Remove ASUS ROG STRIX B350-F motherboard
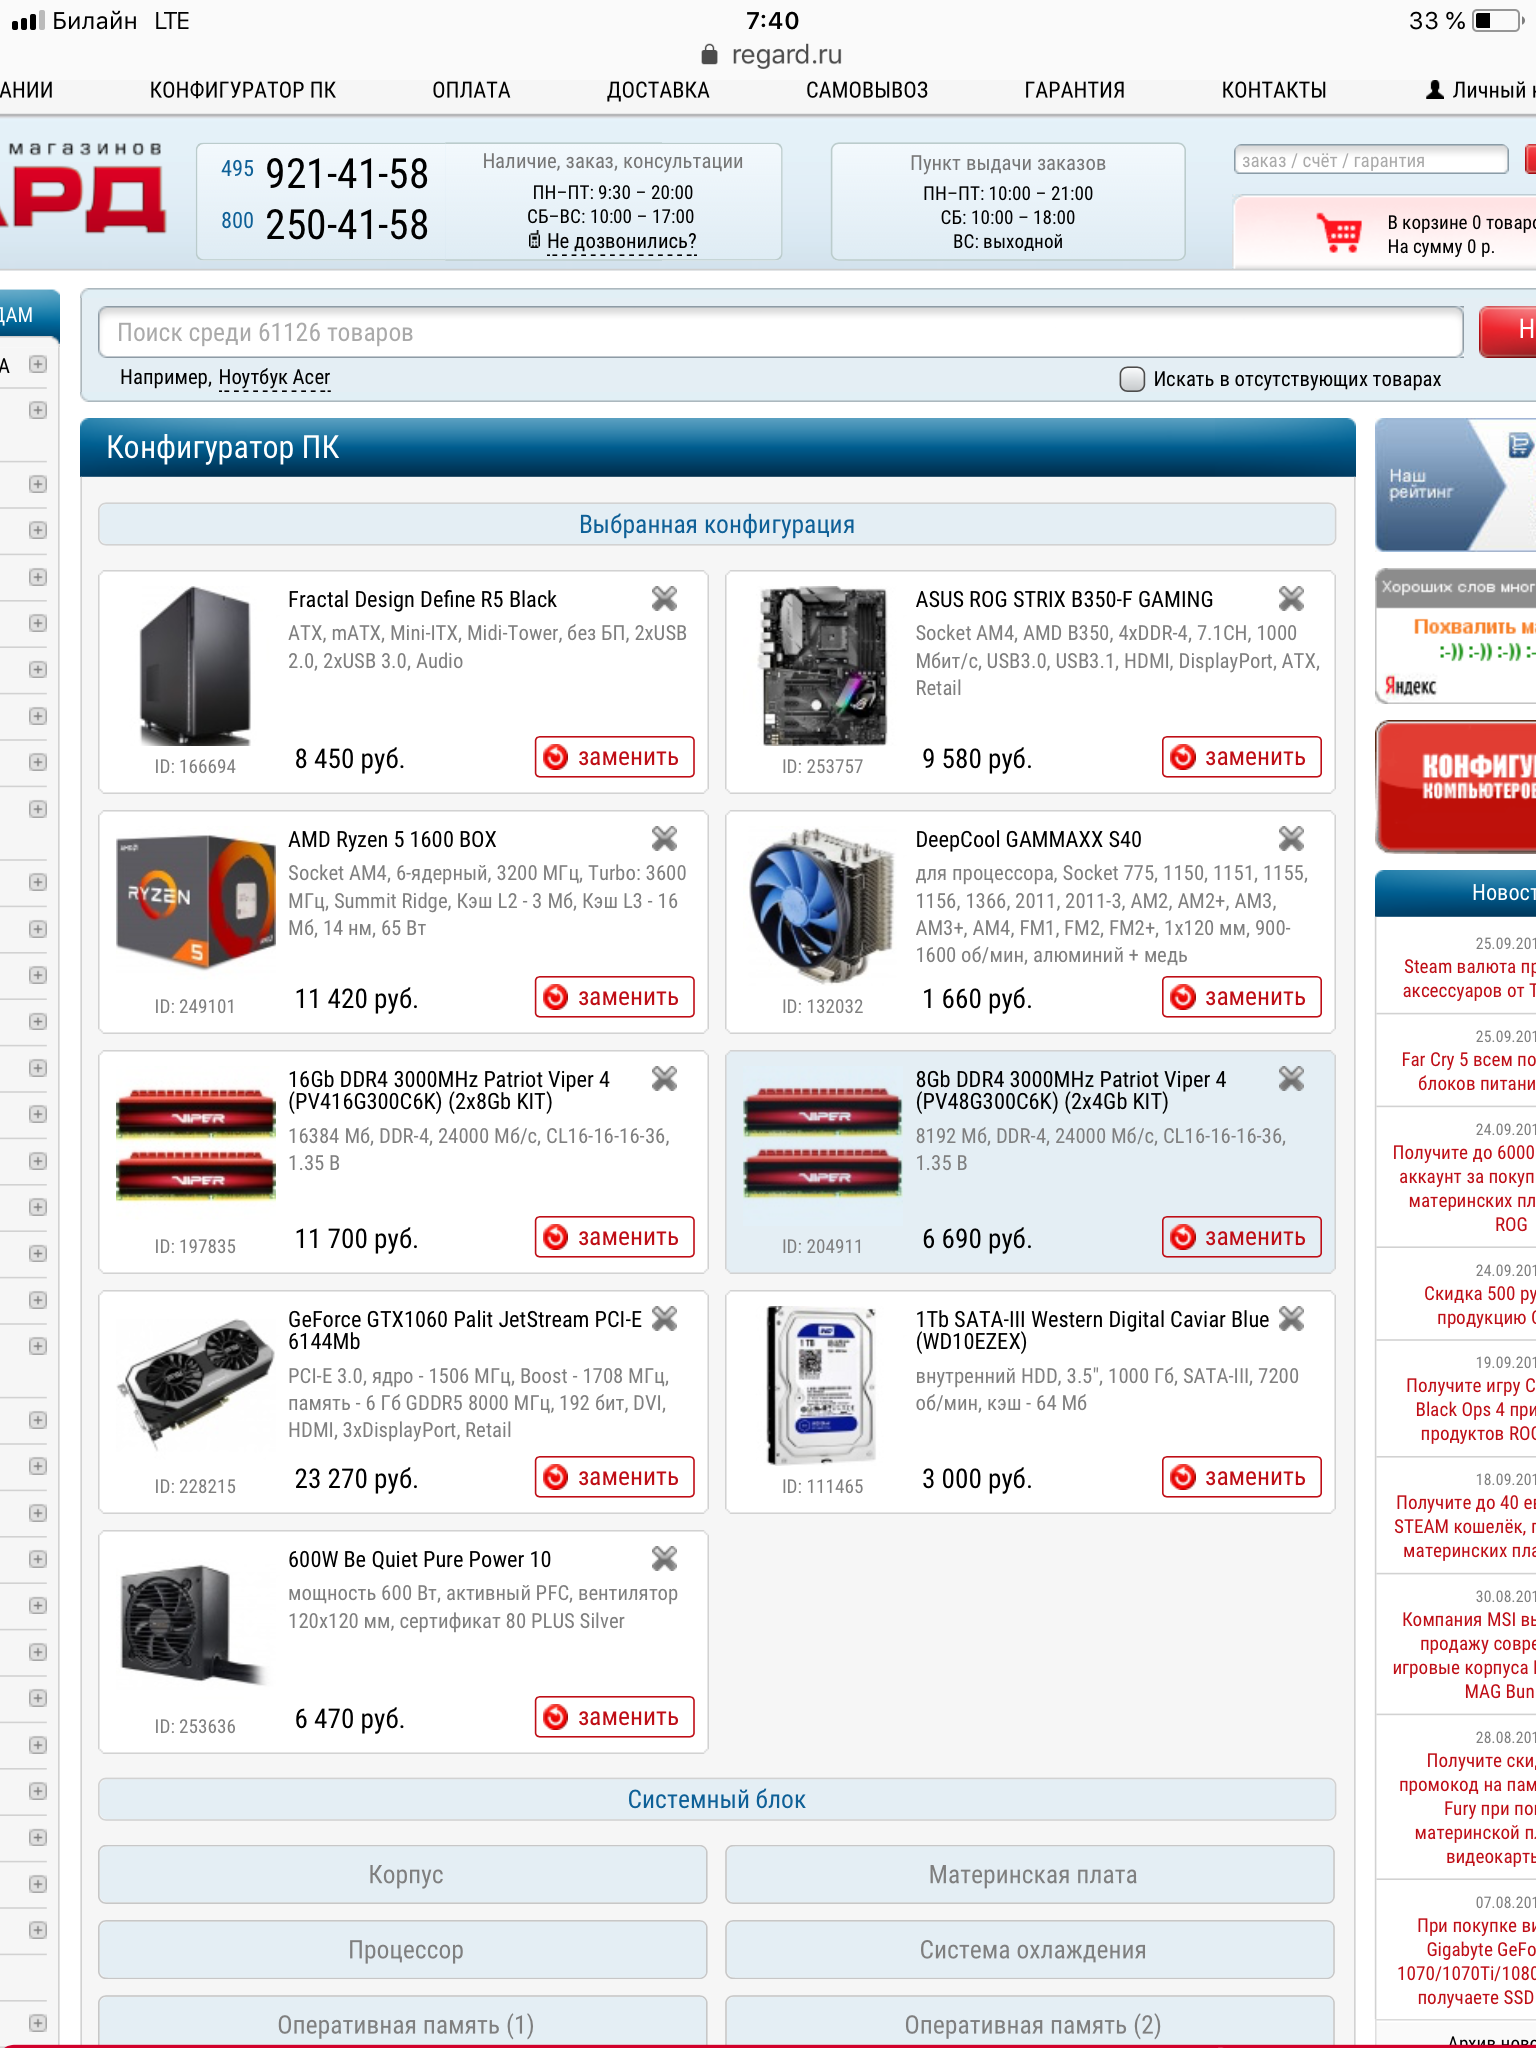The width and height of the screenshot is (1536, 2048). point(1291,598)
